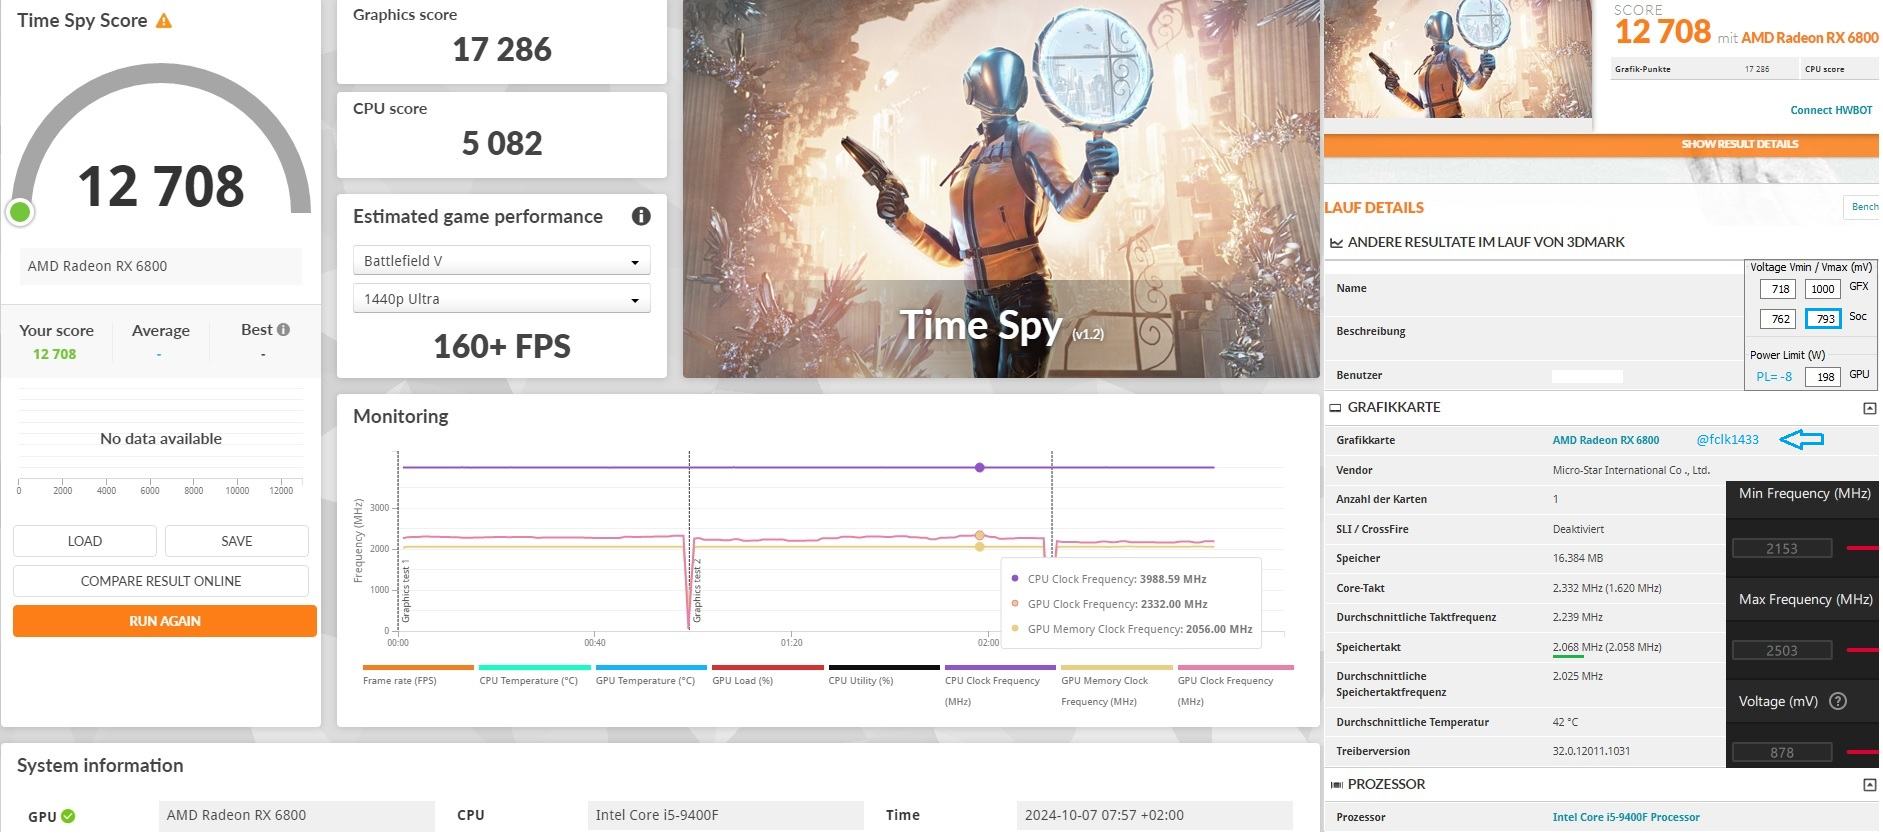
Task: Click the Graphics test 1 marker in chart
Action: pos(406,592)
